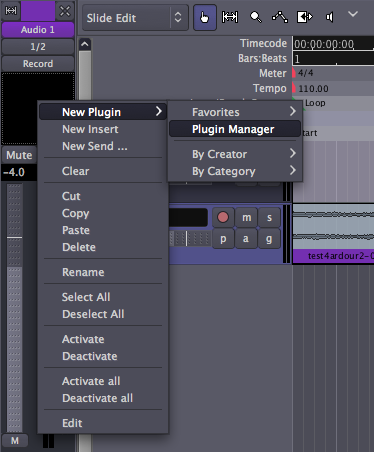Screen dimensions: 374x452
Task: Toggle the track record-enable red button
Action: [x=223, y=217]
